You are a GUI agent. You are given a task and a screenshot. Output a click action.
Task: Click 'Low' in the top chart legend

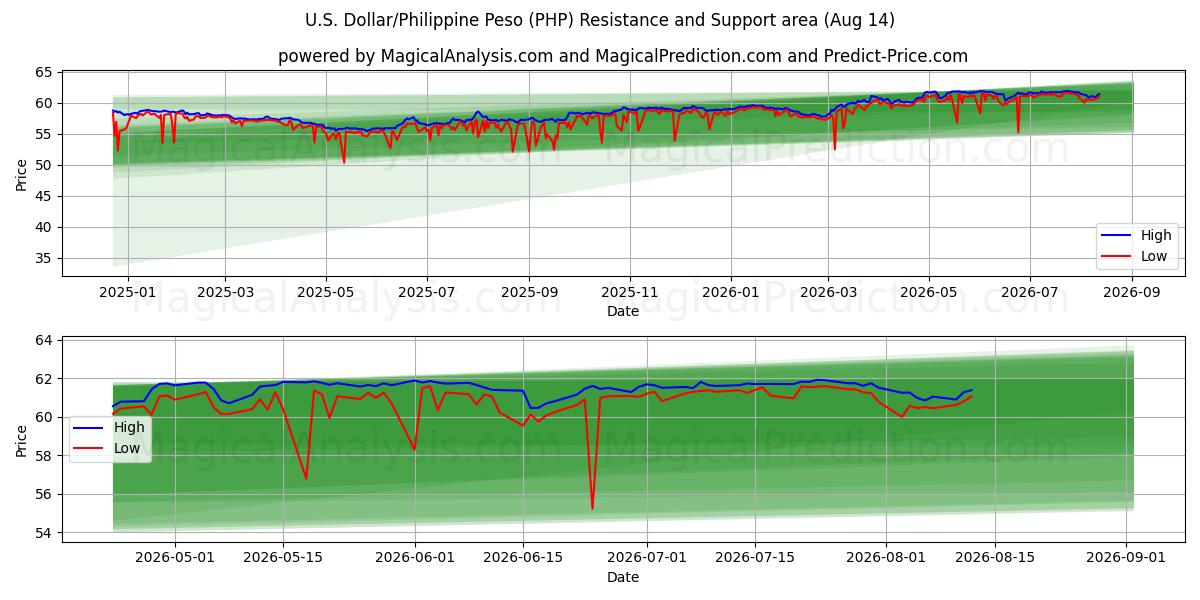[x=1154, y=256]
